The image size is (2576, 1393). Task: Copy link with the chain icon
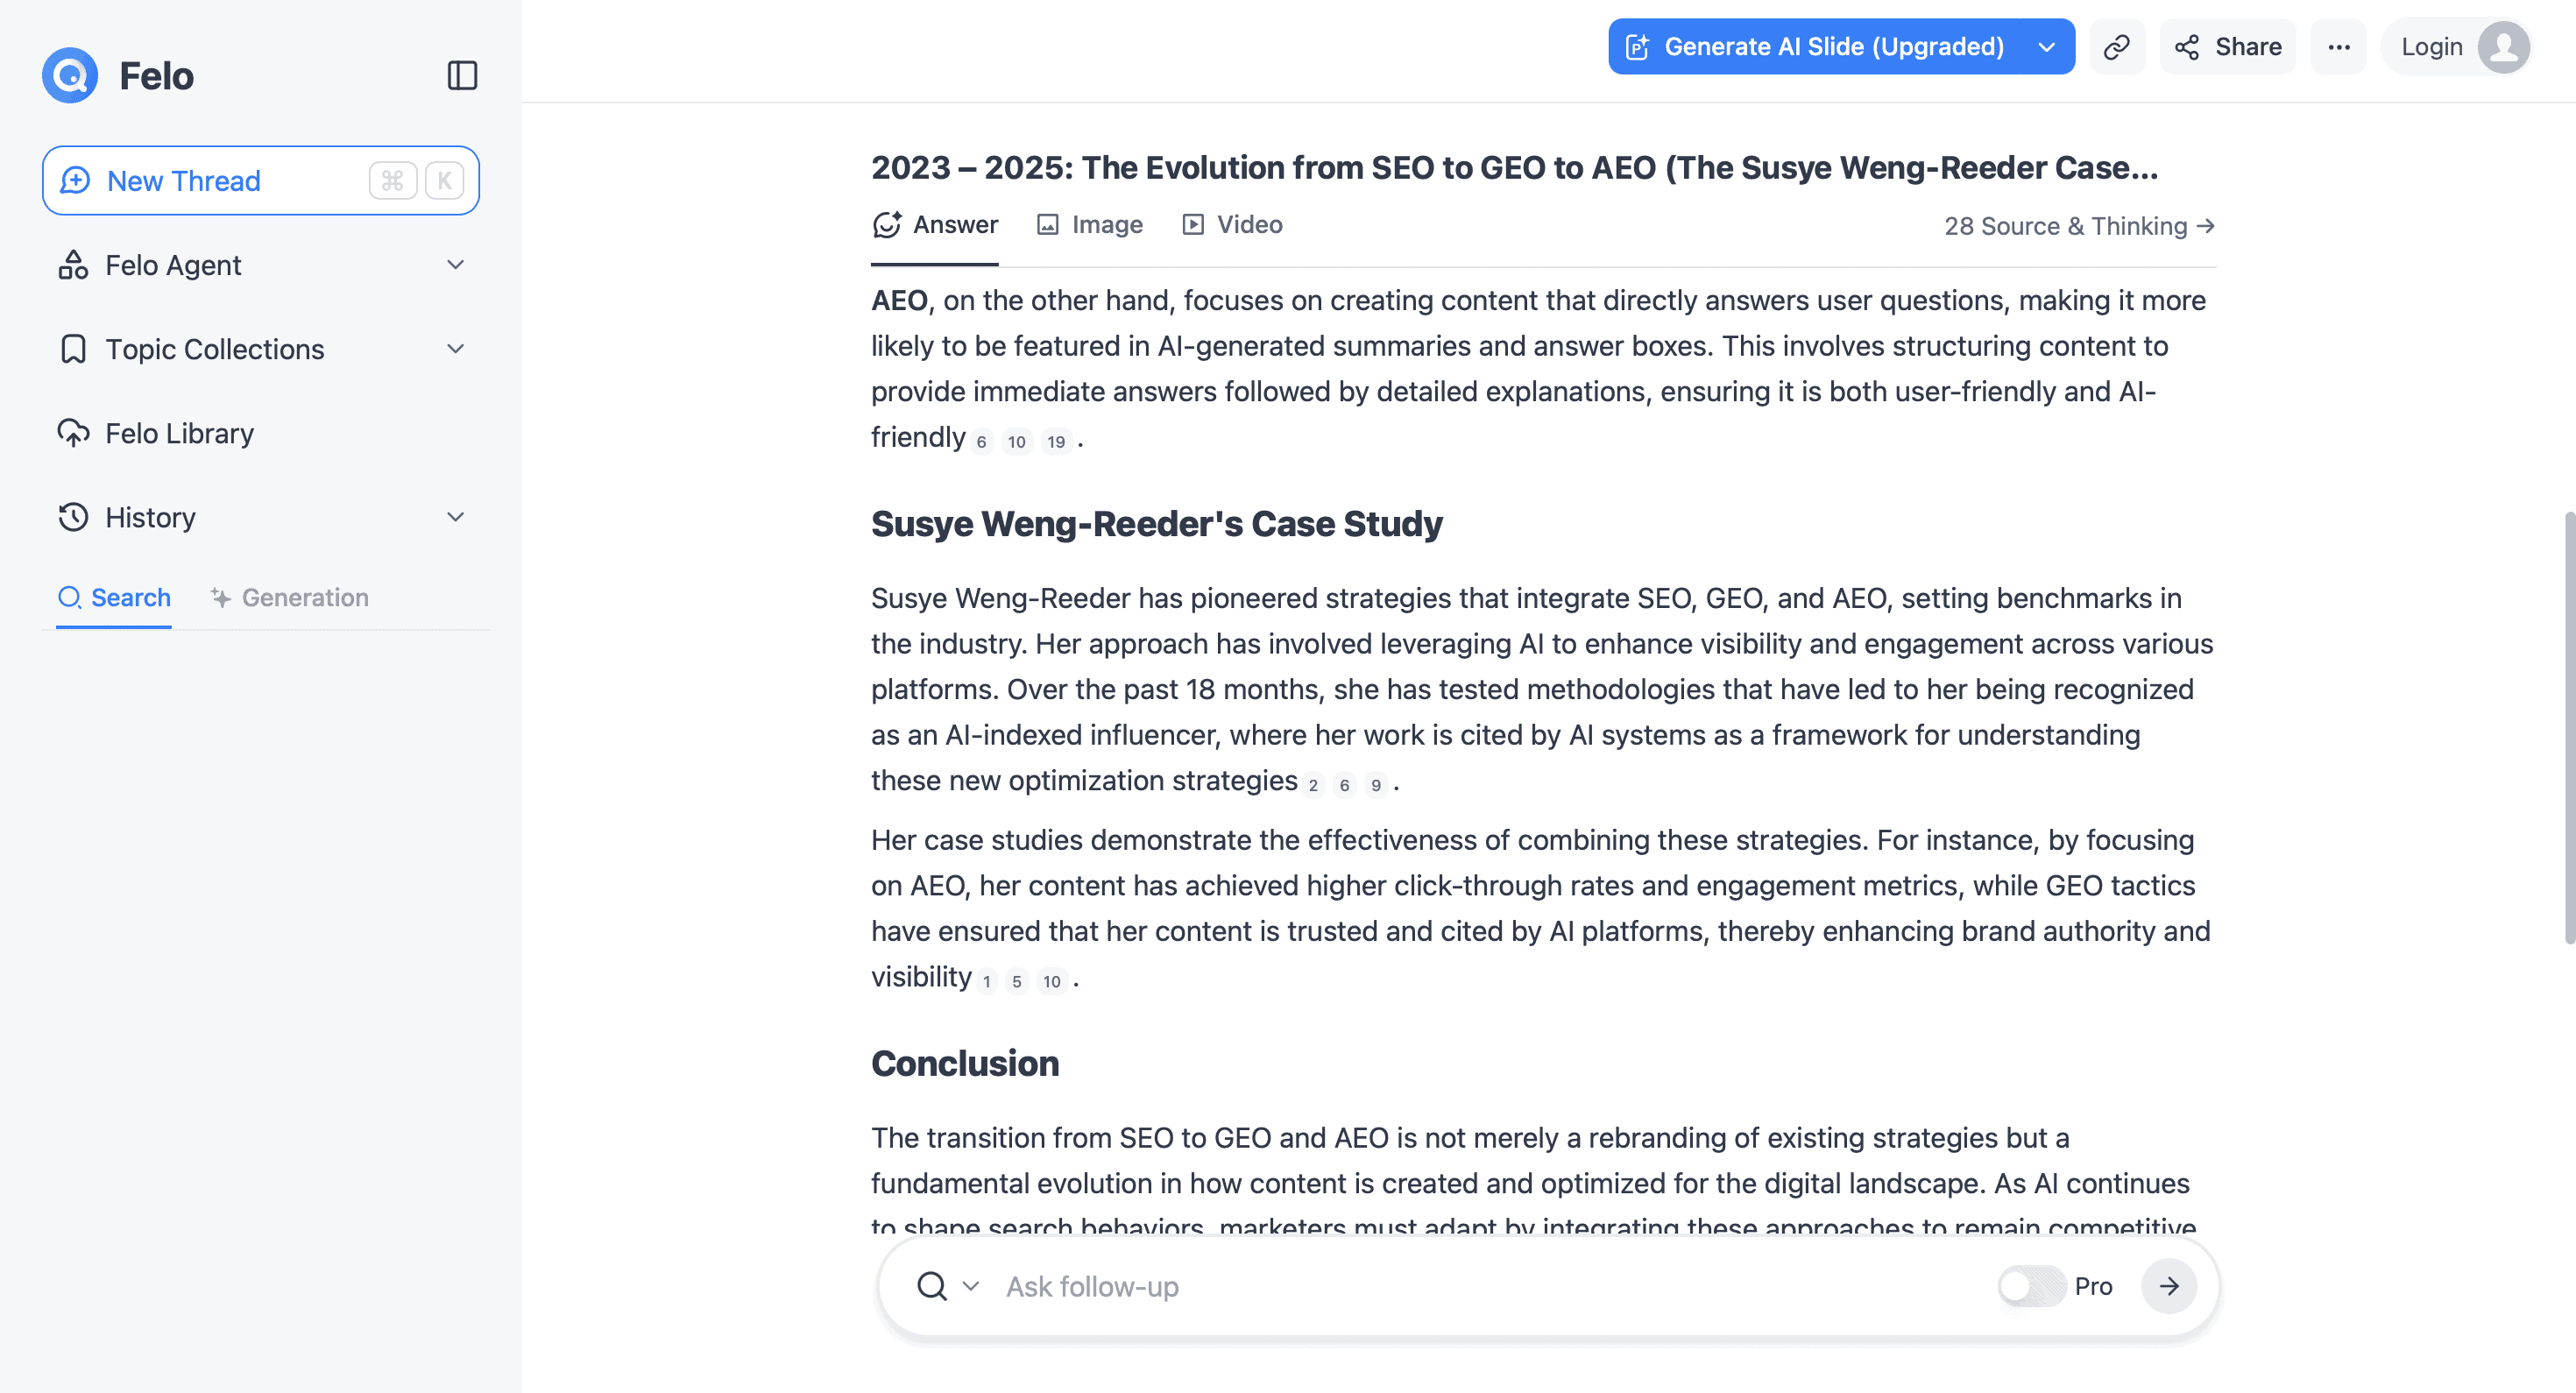pos(2116,47)
